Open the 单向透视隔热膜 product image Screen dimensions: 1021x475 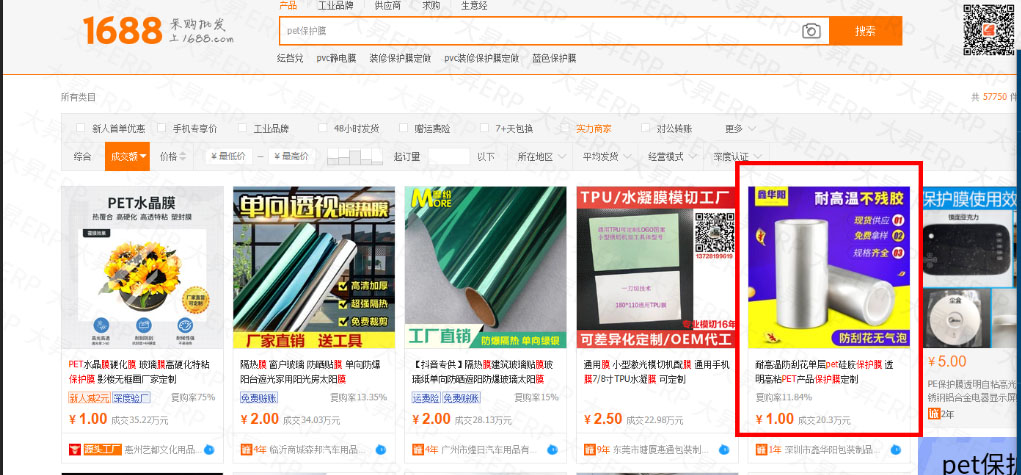click(x=314, y=267)
